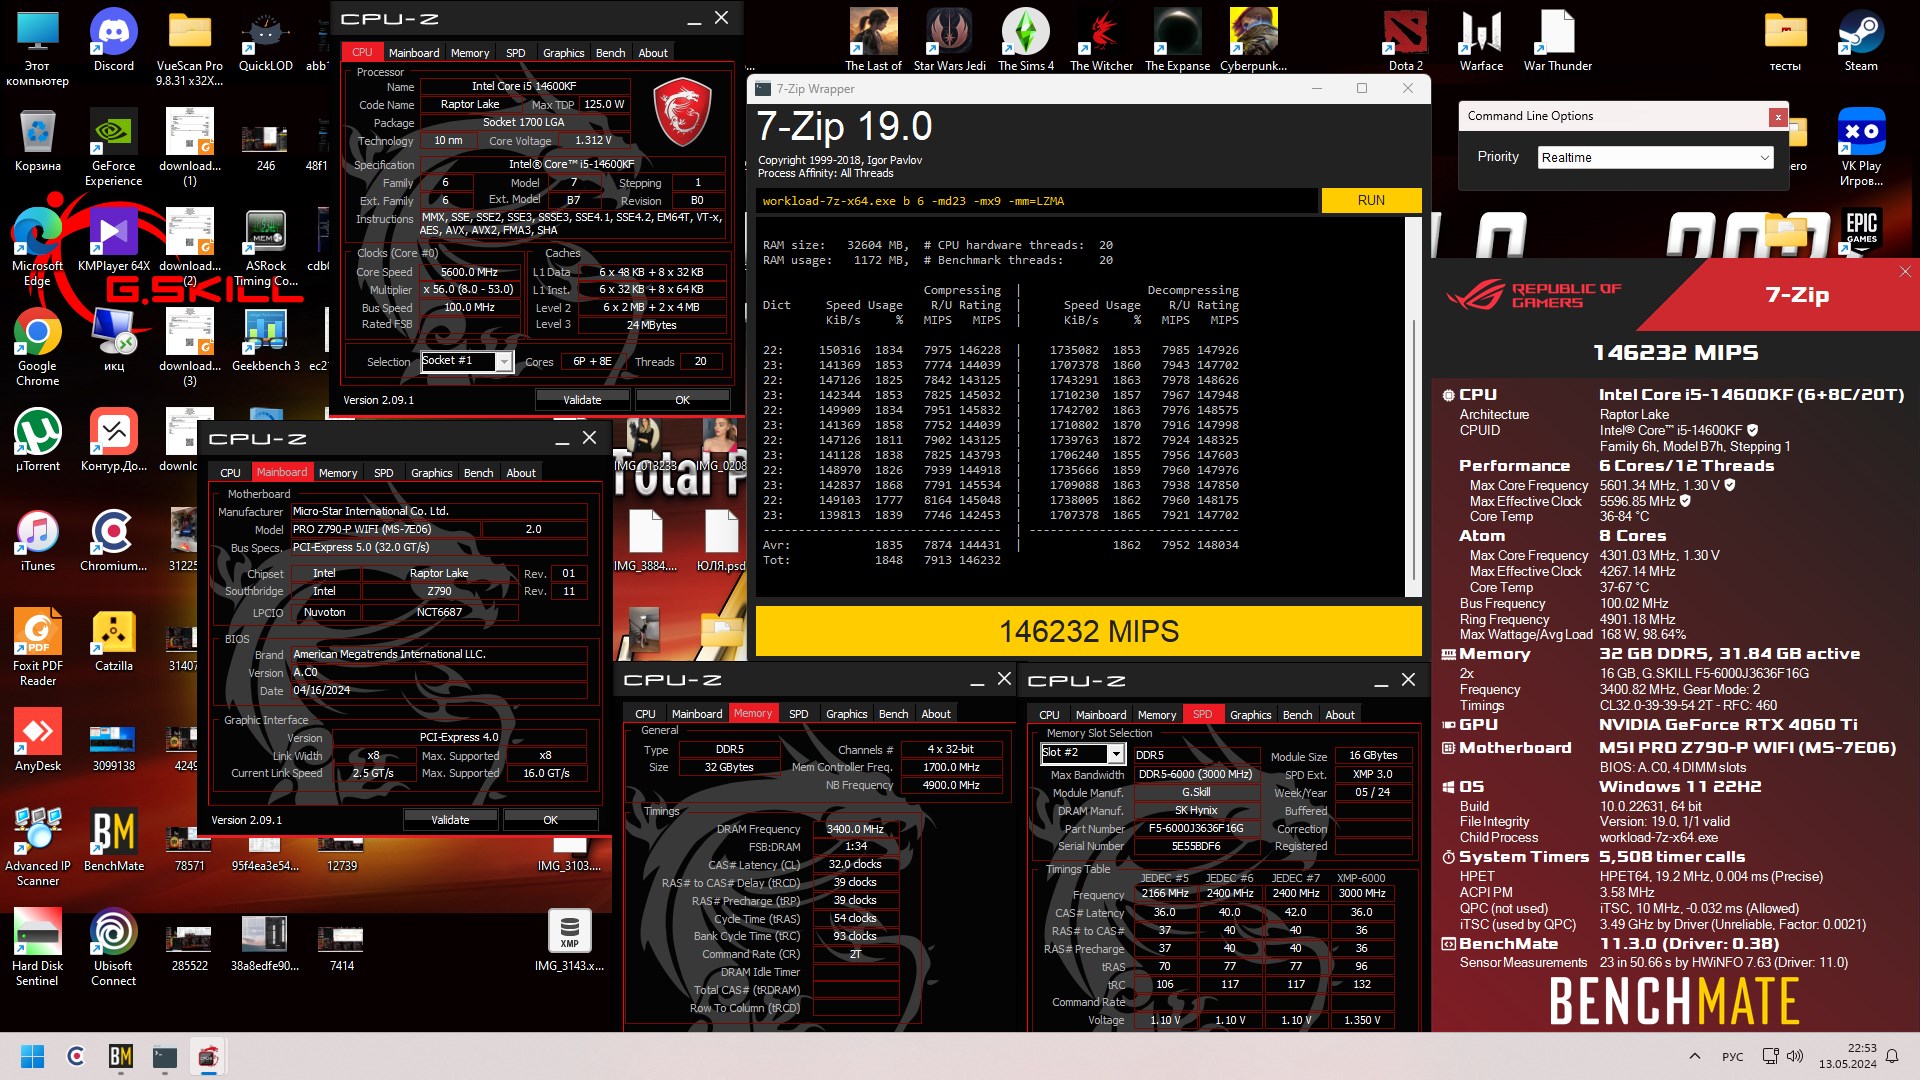The height and width of the screenshot is (1080, 1920).
Task: Click the taskbar clock showing 22:53
Action: (x=1848, y=1056)
